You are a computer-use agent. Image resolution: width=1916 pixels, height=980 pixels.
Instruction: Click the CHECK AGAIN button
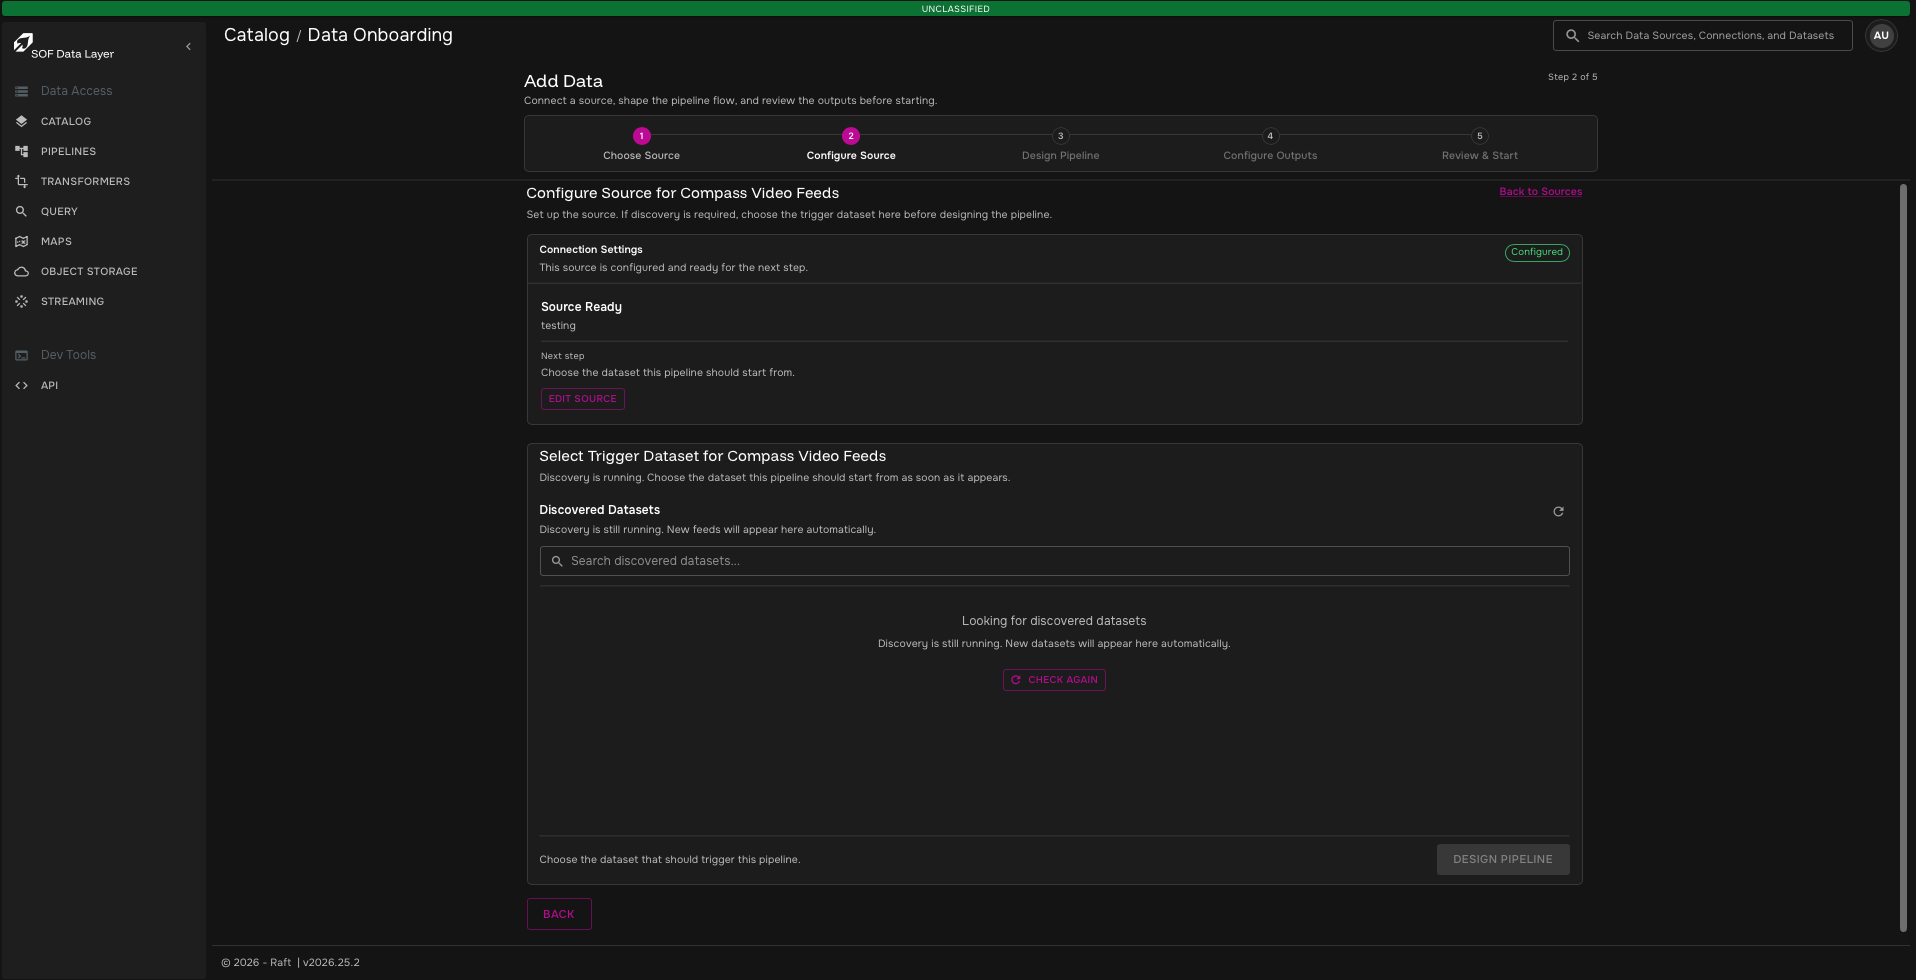click(1054, 680)
